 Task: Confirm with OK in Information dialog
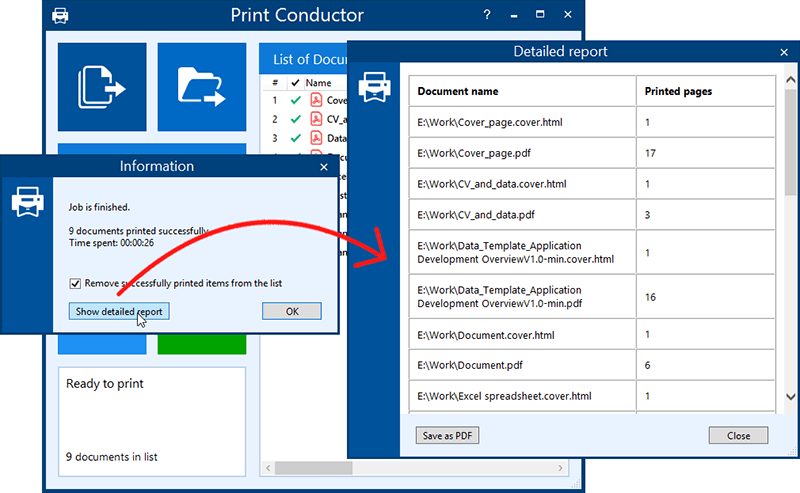pyautogui.click(x=292, y=311)
